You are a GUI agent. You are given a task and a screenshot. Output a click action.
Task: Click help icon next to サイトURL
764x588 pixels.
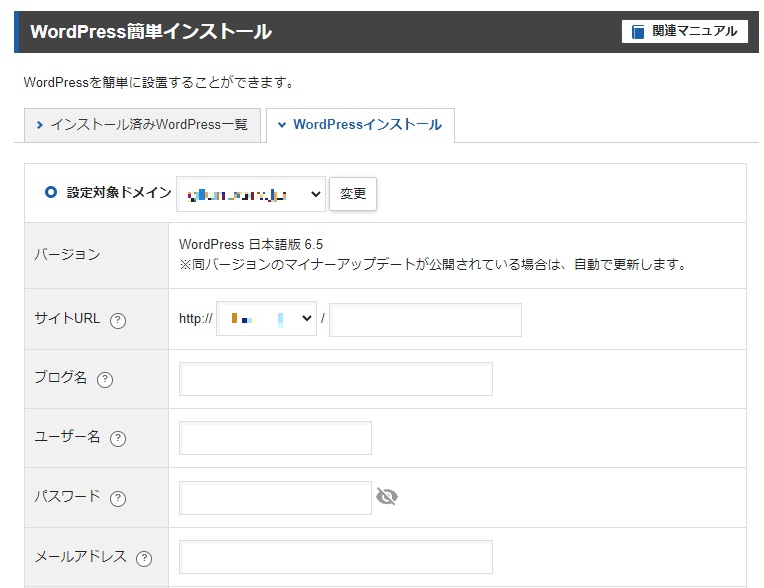[118, 321]
